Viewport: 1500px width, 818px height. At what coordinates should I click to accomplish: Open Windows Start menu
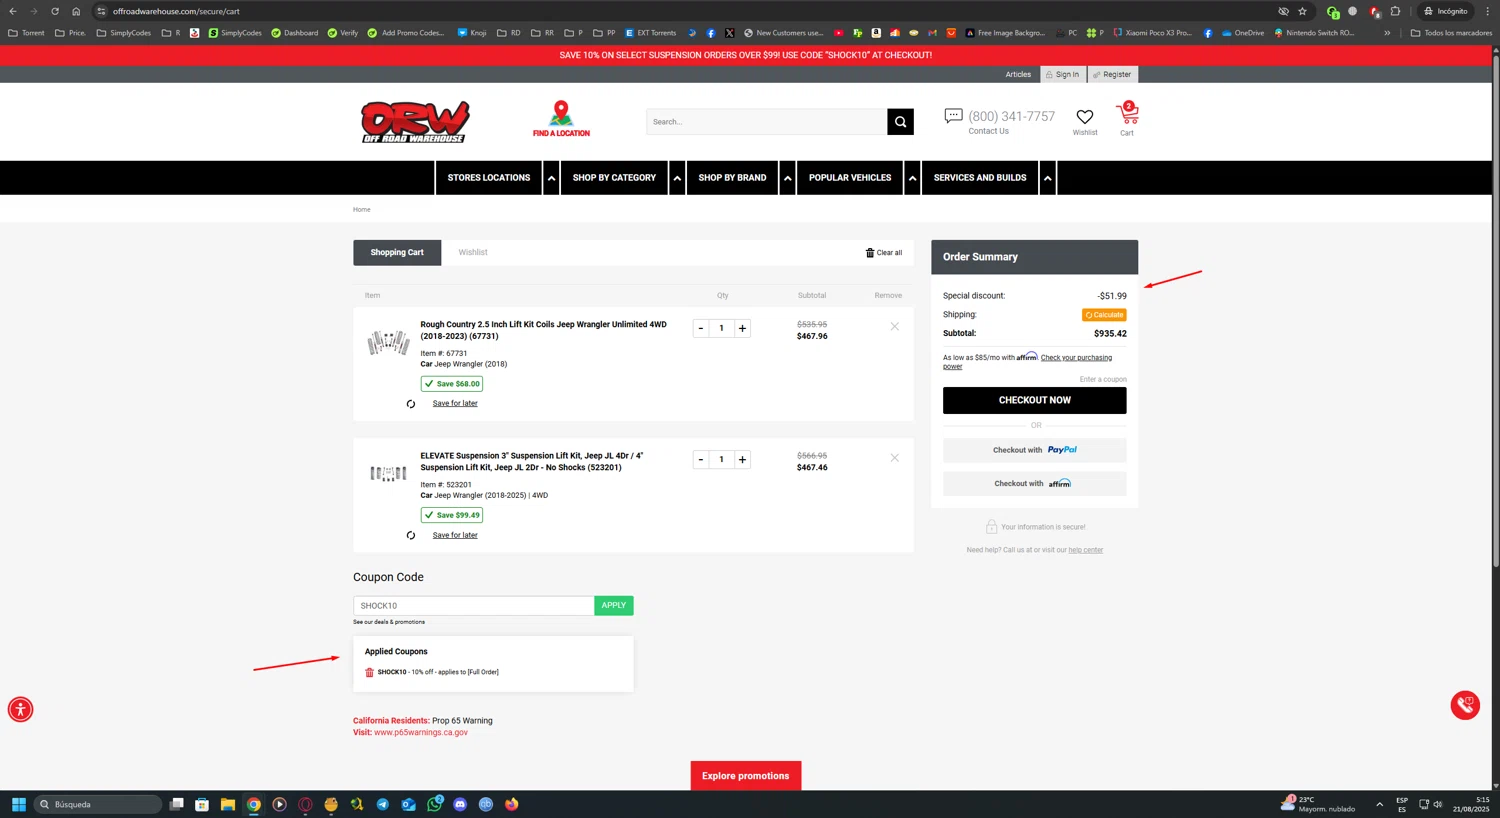(x=18, y=804)
